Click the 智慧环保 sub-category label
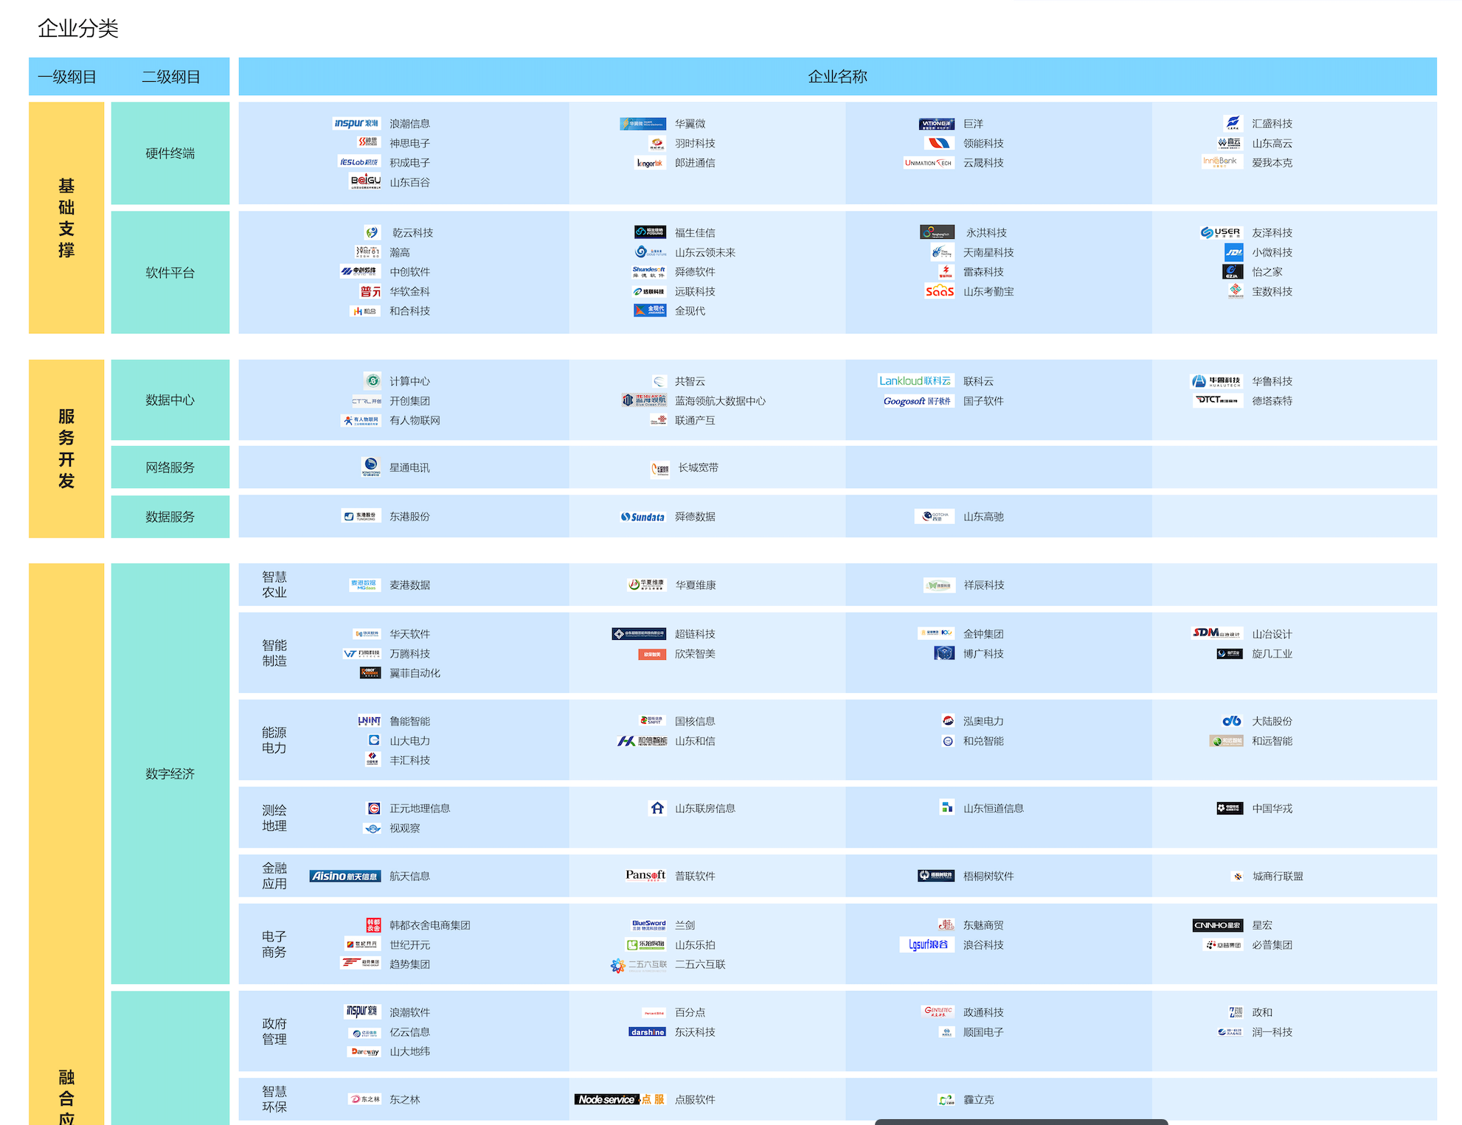Screen dimensions: 1462x1125 [x=274, y=1099]
